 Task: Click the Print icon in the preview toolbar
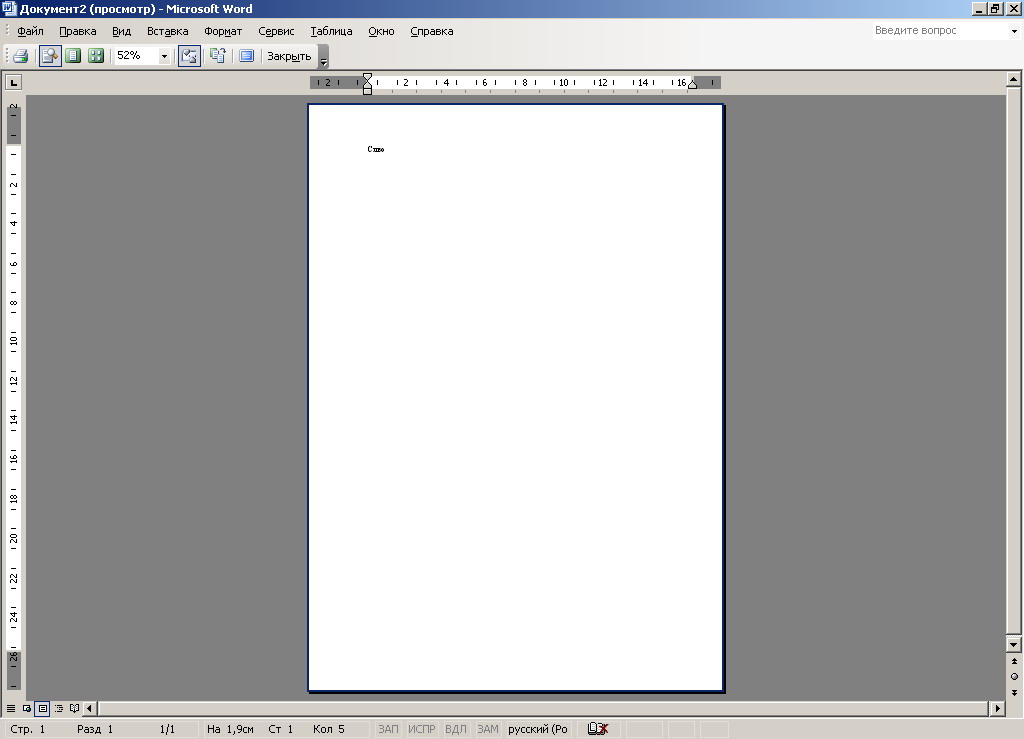[x=20, y=56]
